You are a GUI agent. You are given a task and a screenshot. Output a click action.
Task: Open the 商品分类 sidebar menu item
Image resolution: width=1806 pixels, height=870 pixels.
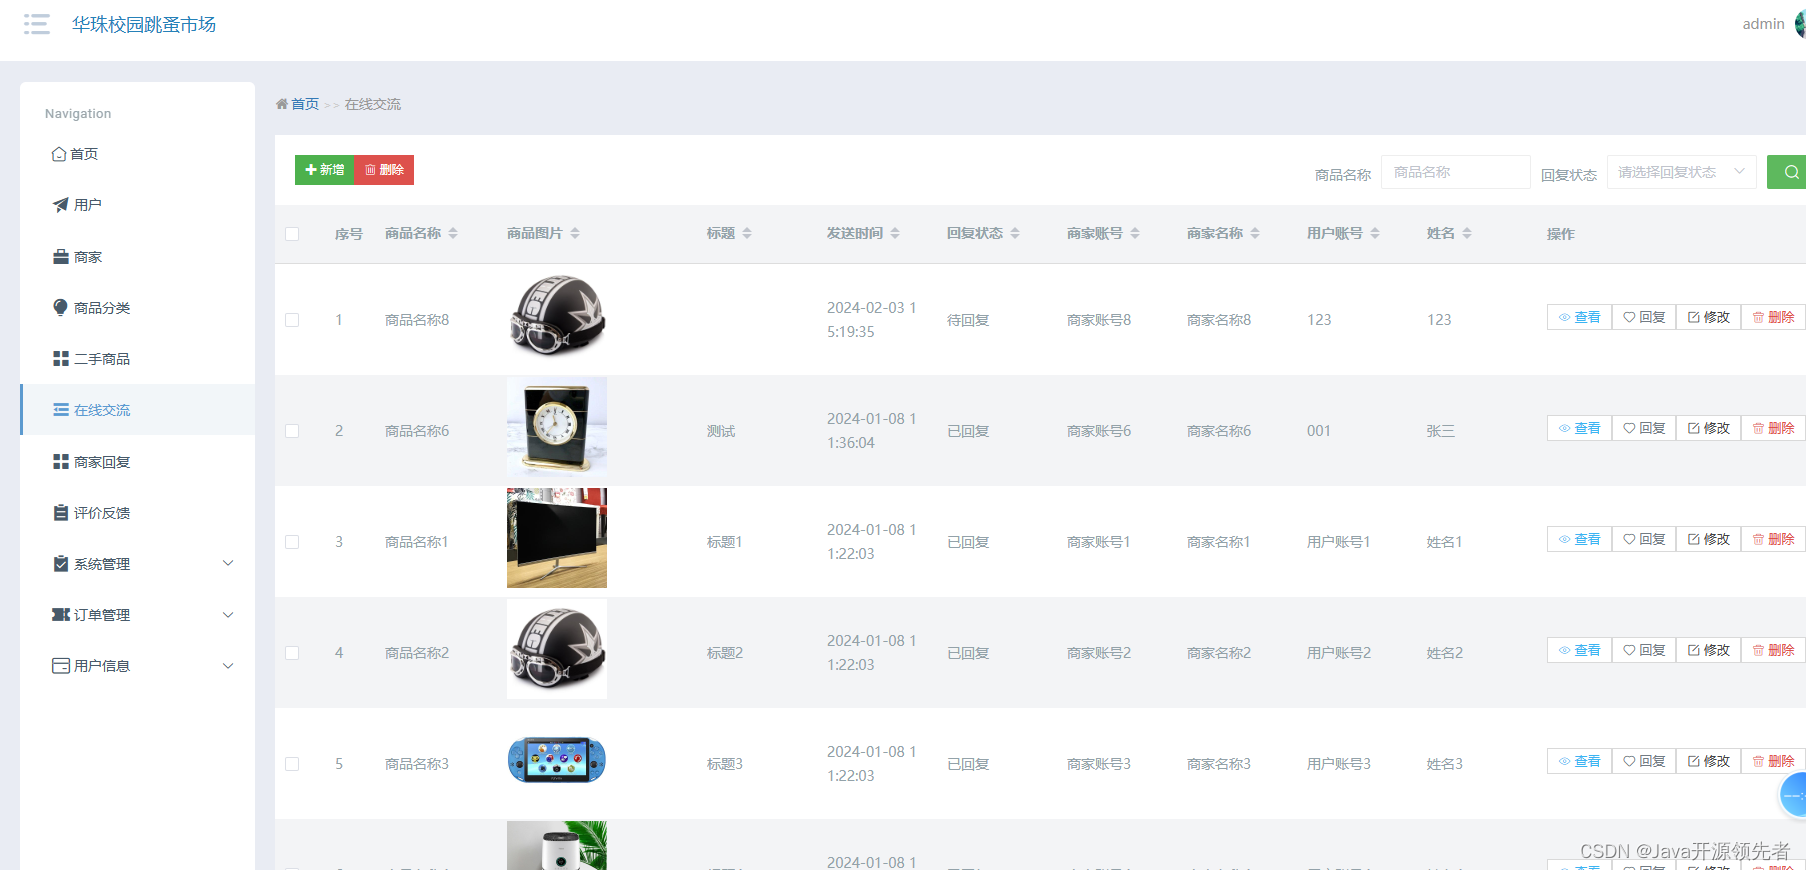tap(137, 308)
